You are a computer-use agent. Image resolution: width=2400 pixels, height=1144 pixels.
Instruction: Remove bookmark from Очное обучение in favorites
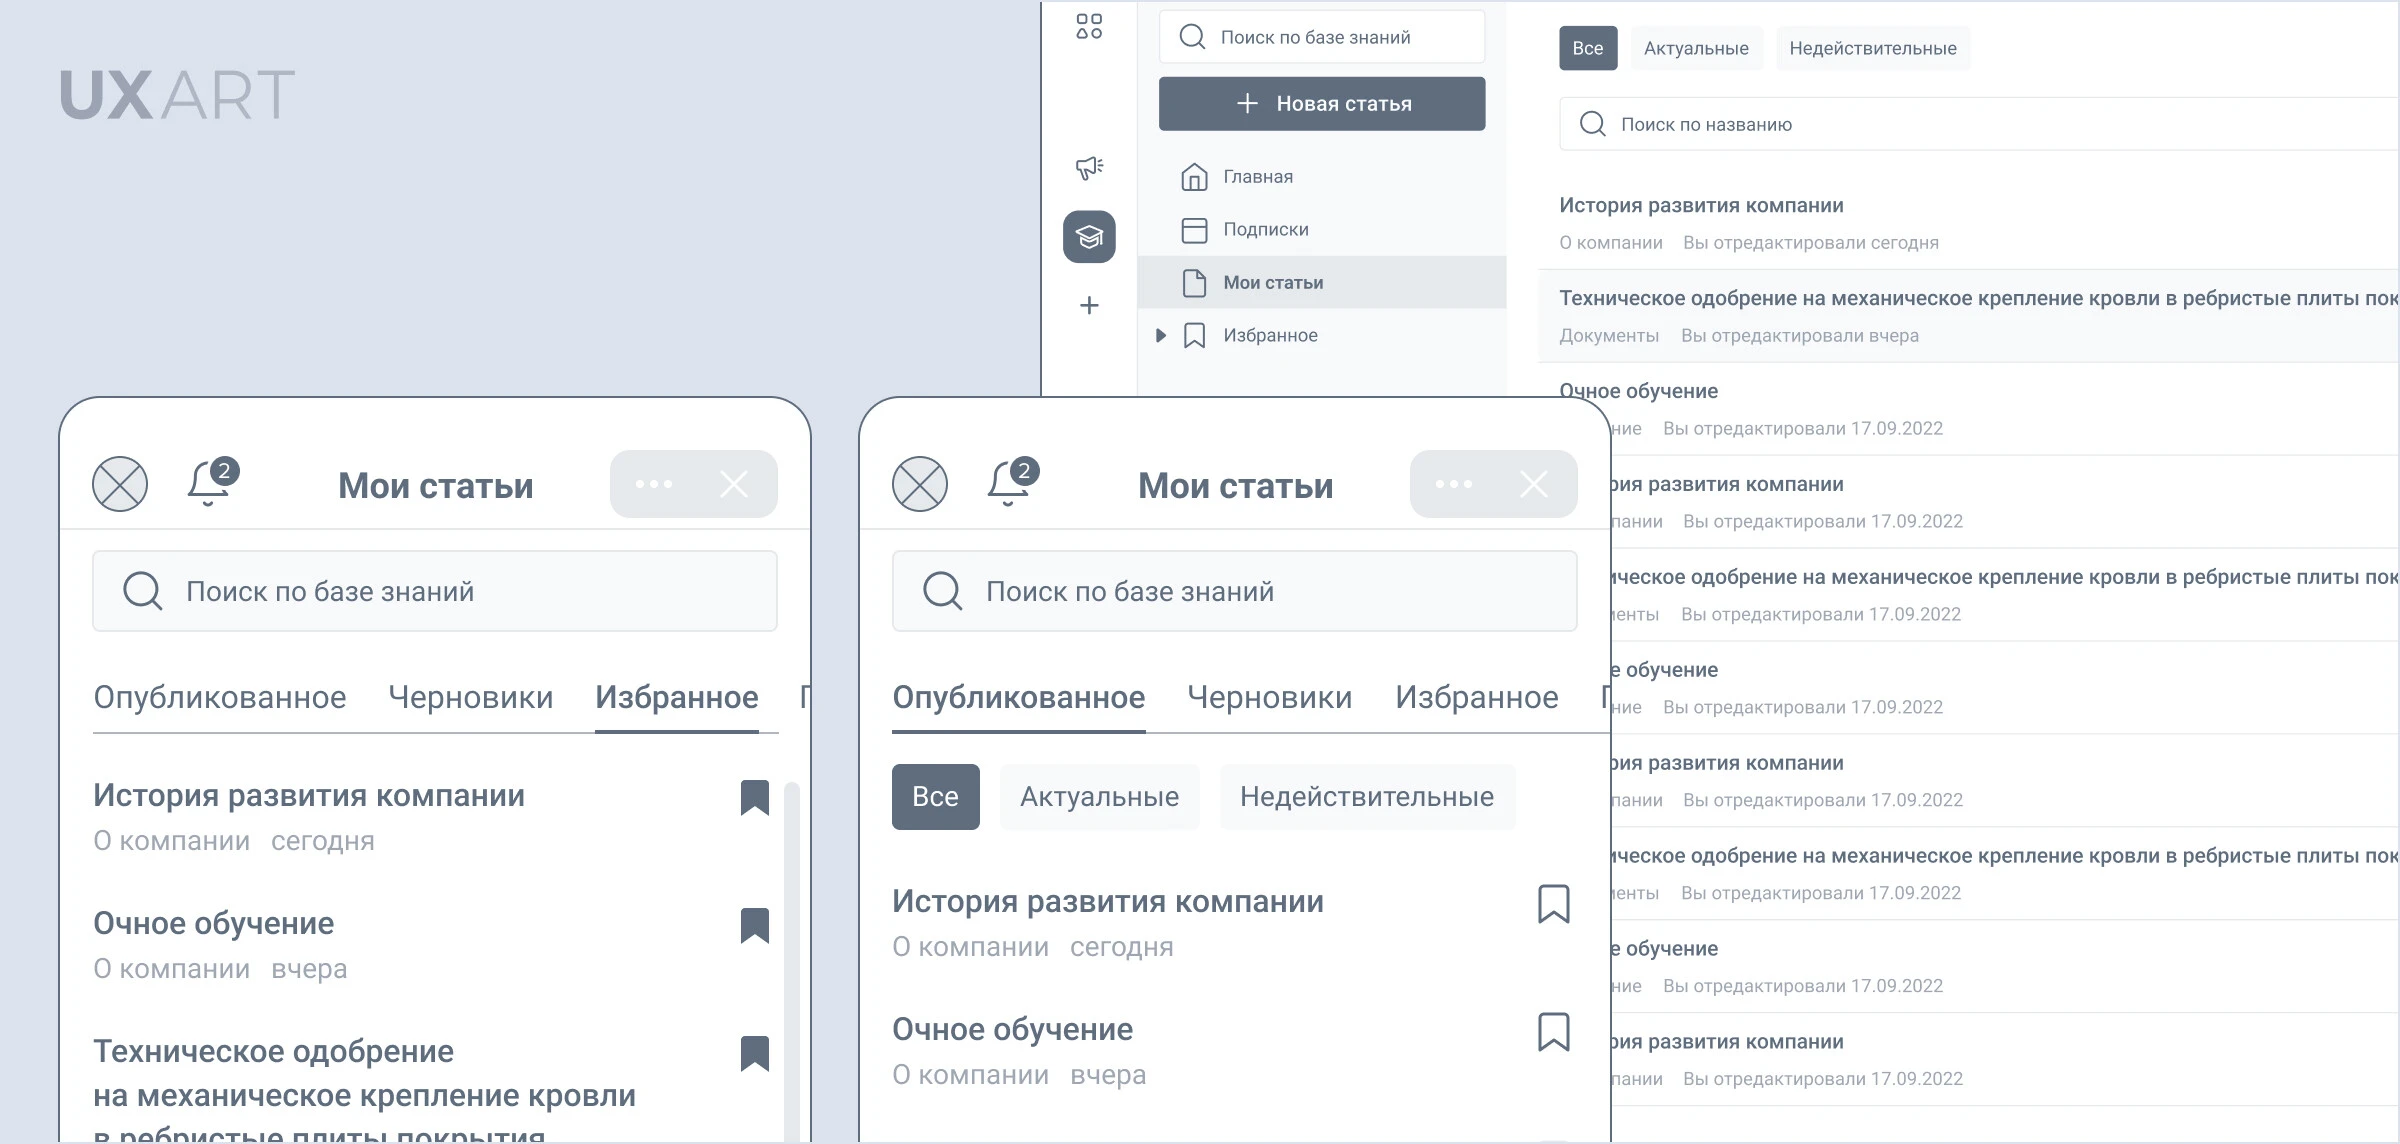coord(755,925)
